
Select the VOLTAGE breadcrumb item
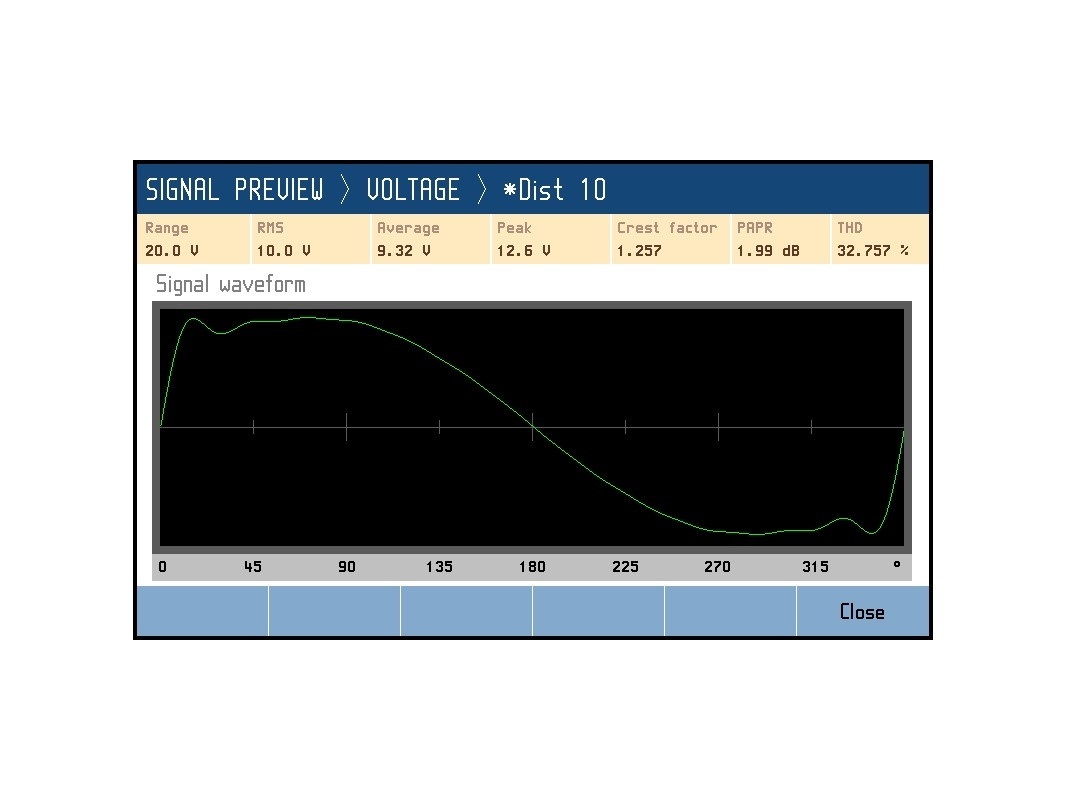[x=412, y=190]
